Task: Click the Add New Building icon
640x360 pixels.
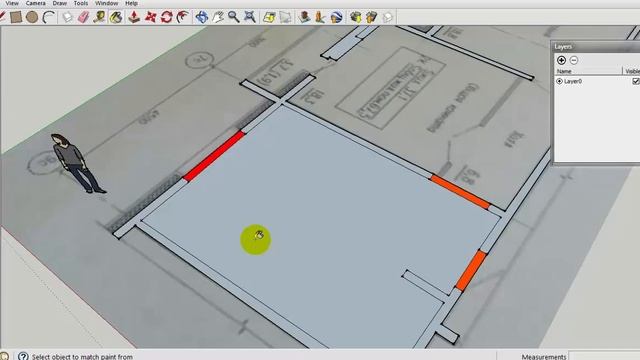Action: coord(304,17)
